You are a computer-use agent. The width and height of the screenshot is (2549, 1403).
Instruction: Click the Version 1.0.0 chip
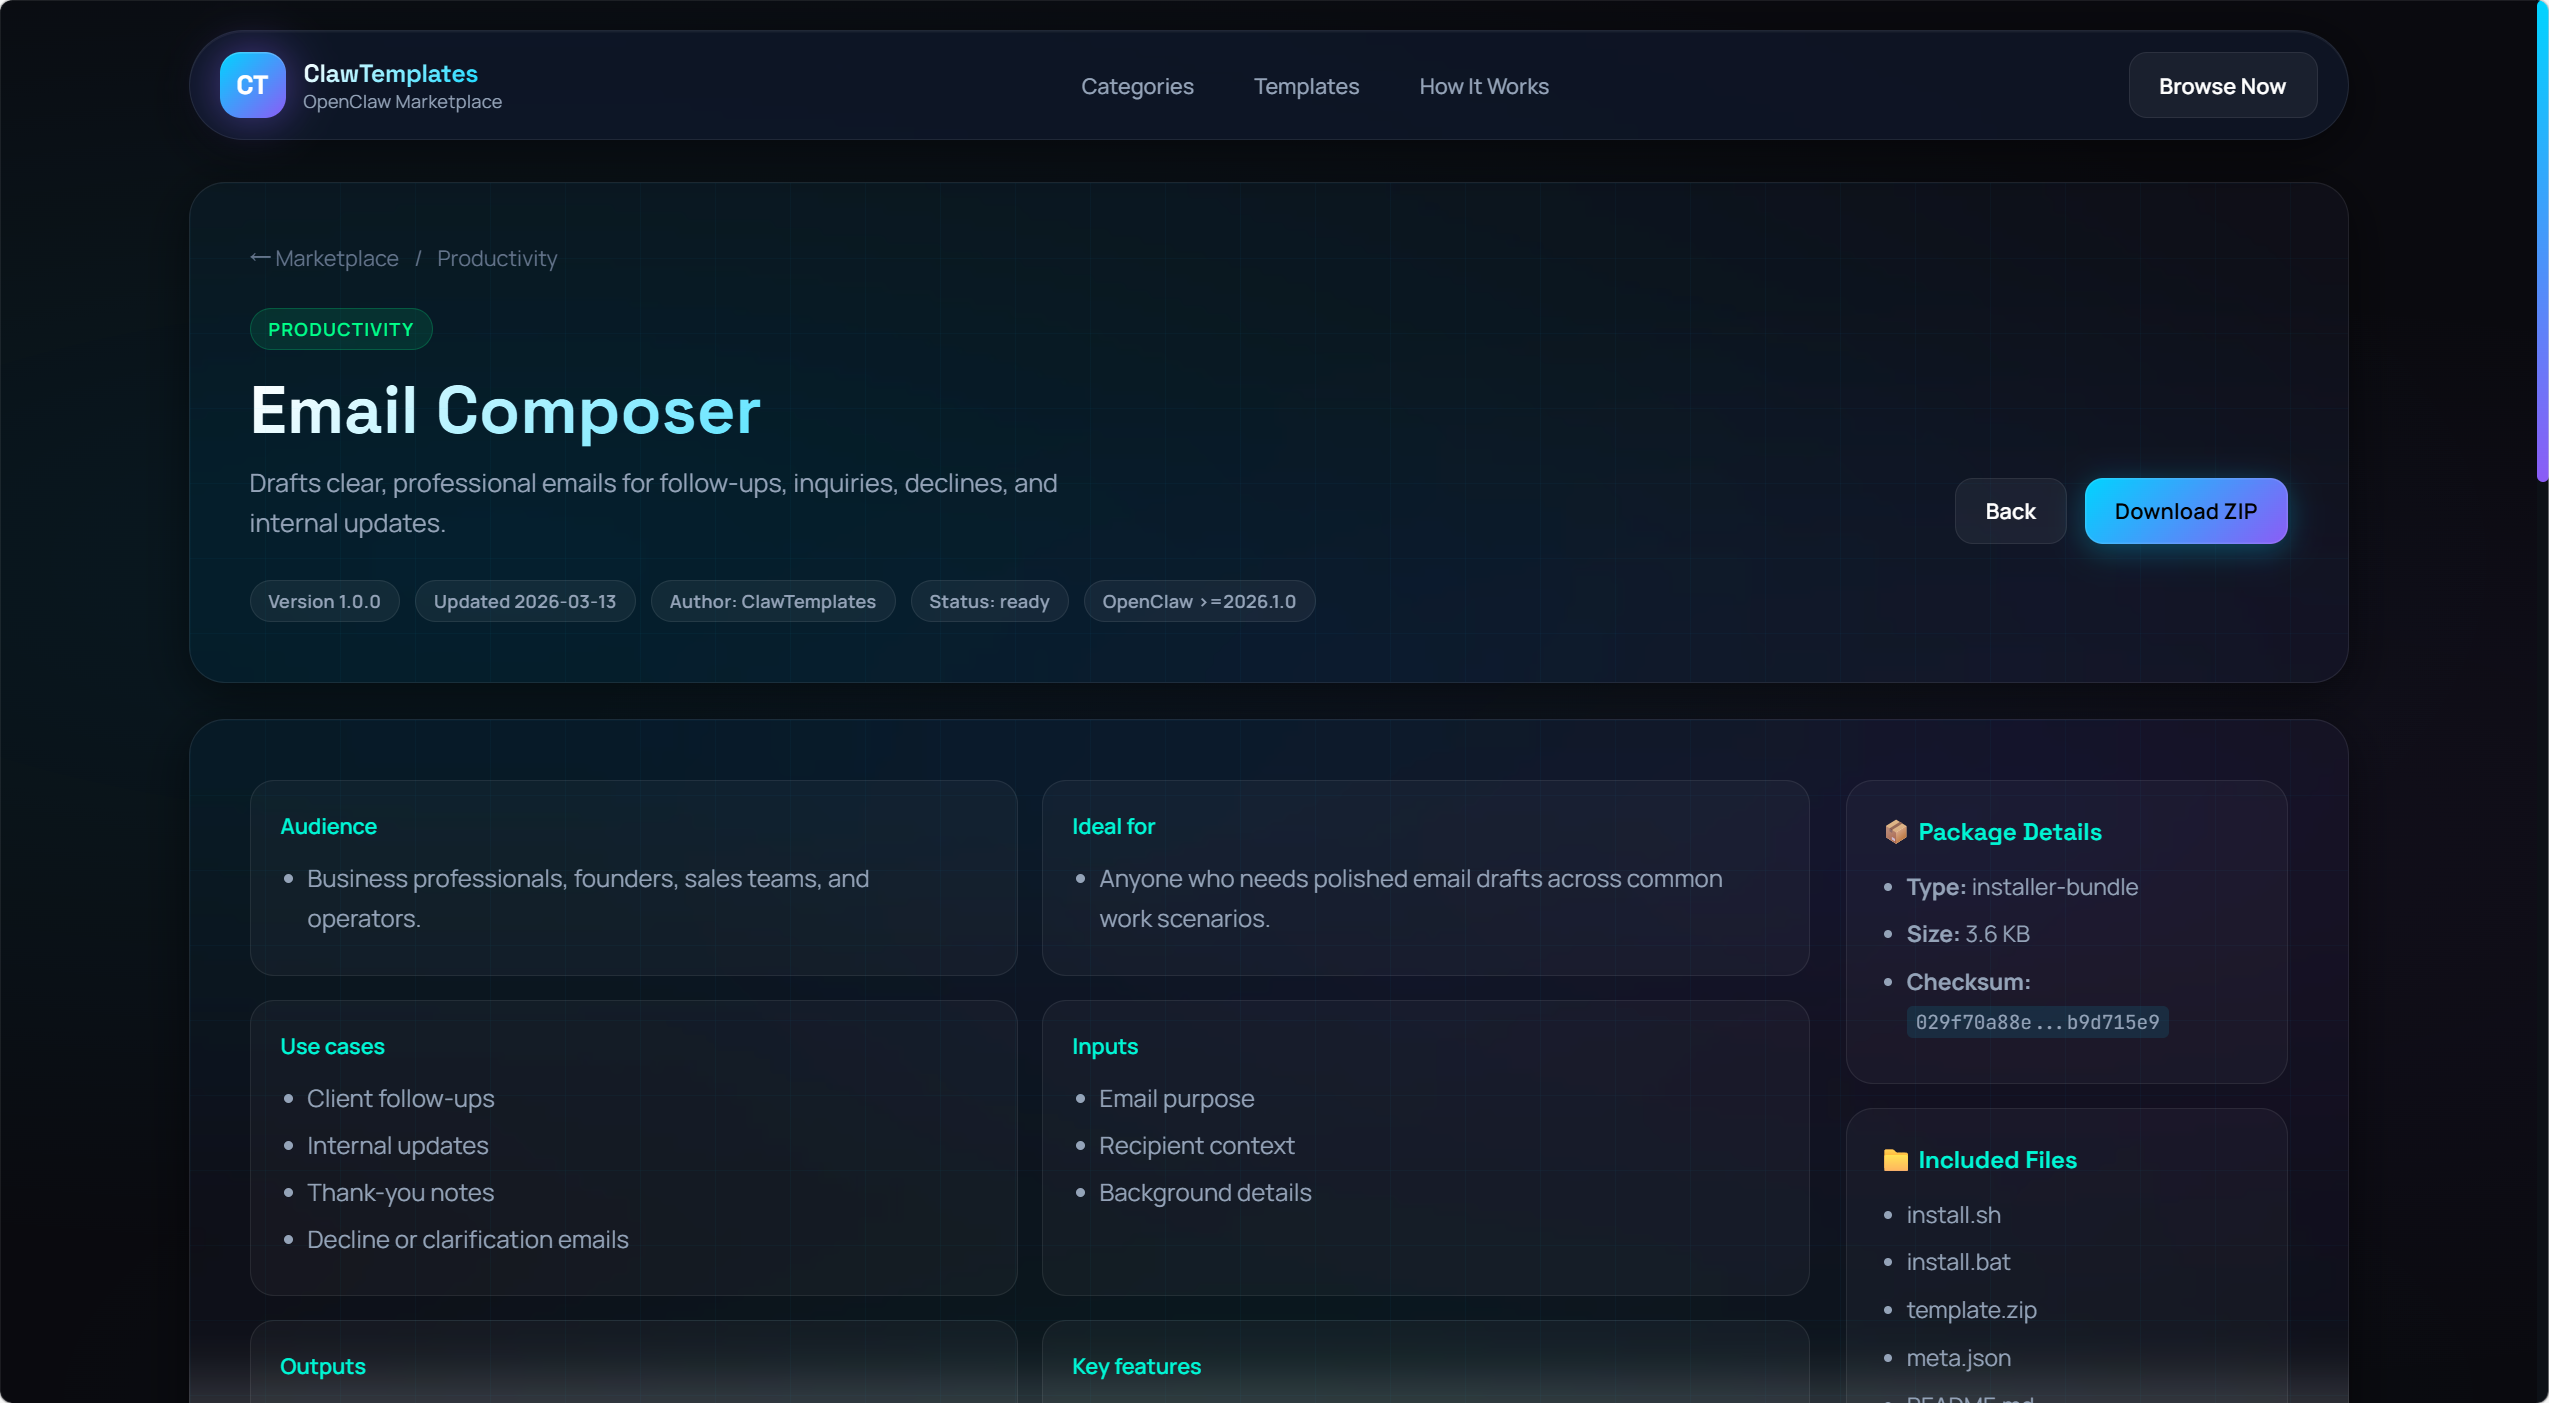click(x=324, y=601)
